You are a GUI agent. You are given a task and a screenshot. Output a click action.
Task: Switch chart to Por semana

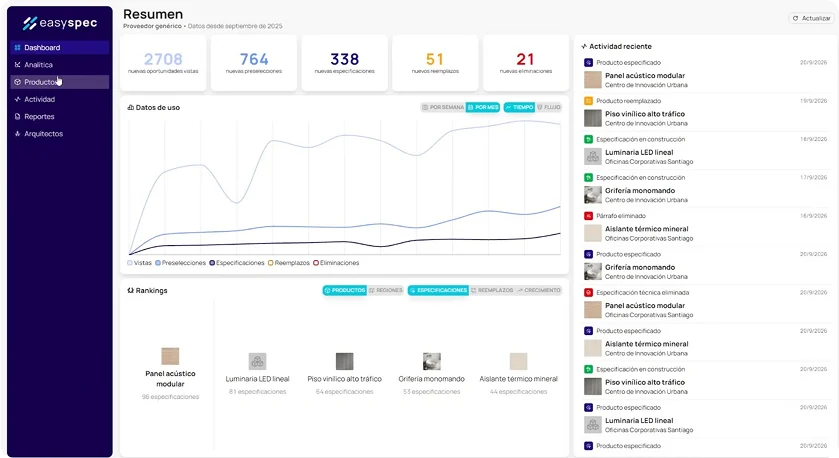(x=443, y=108)
